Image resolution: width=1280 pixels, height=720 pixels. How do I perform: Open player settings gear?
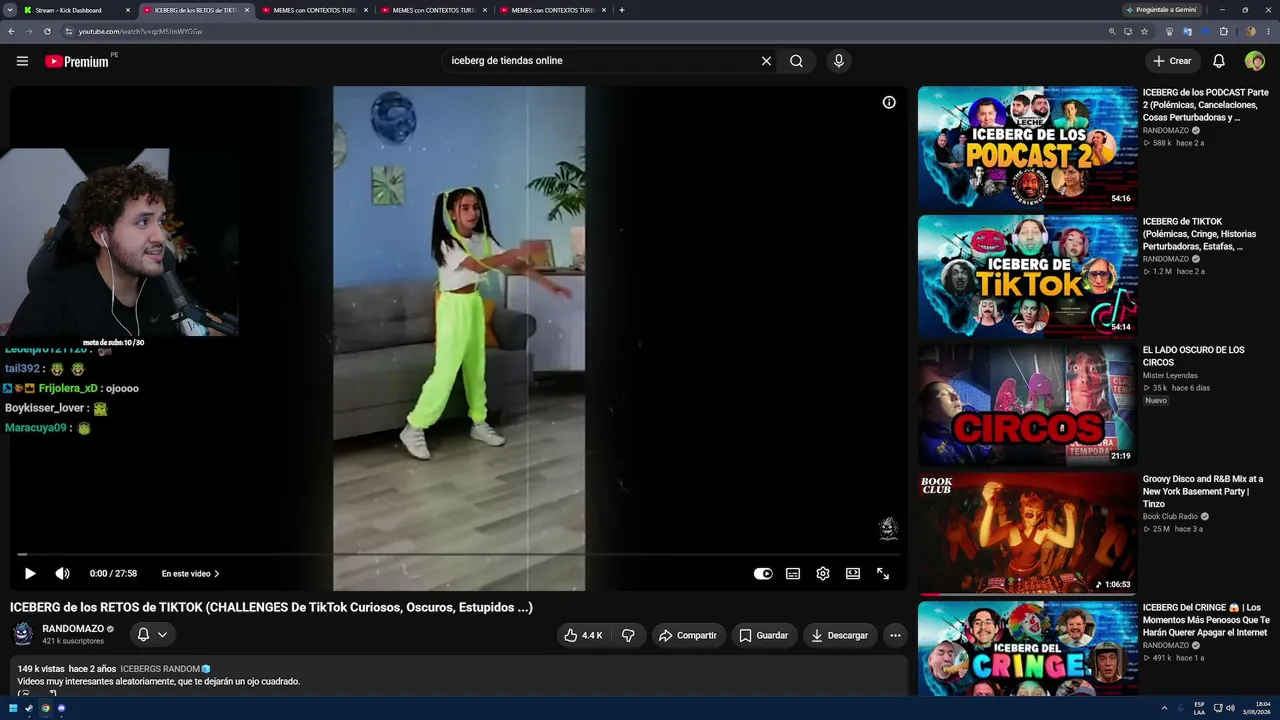point(823,574)
